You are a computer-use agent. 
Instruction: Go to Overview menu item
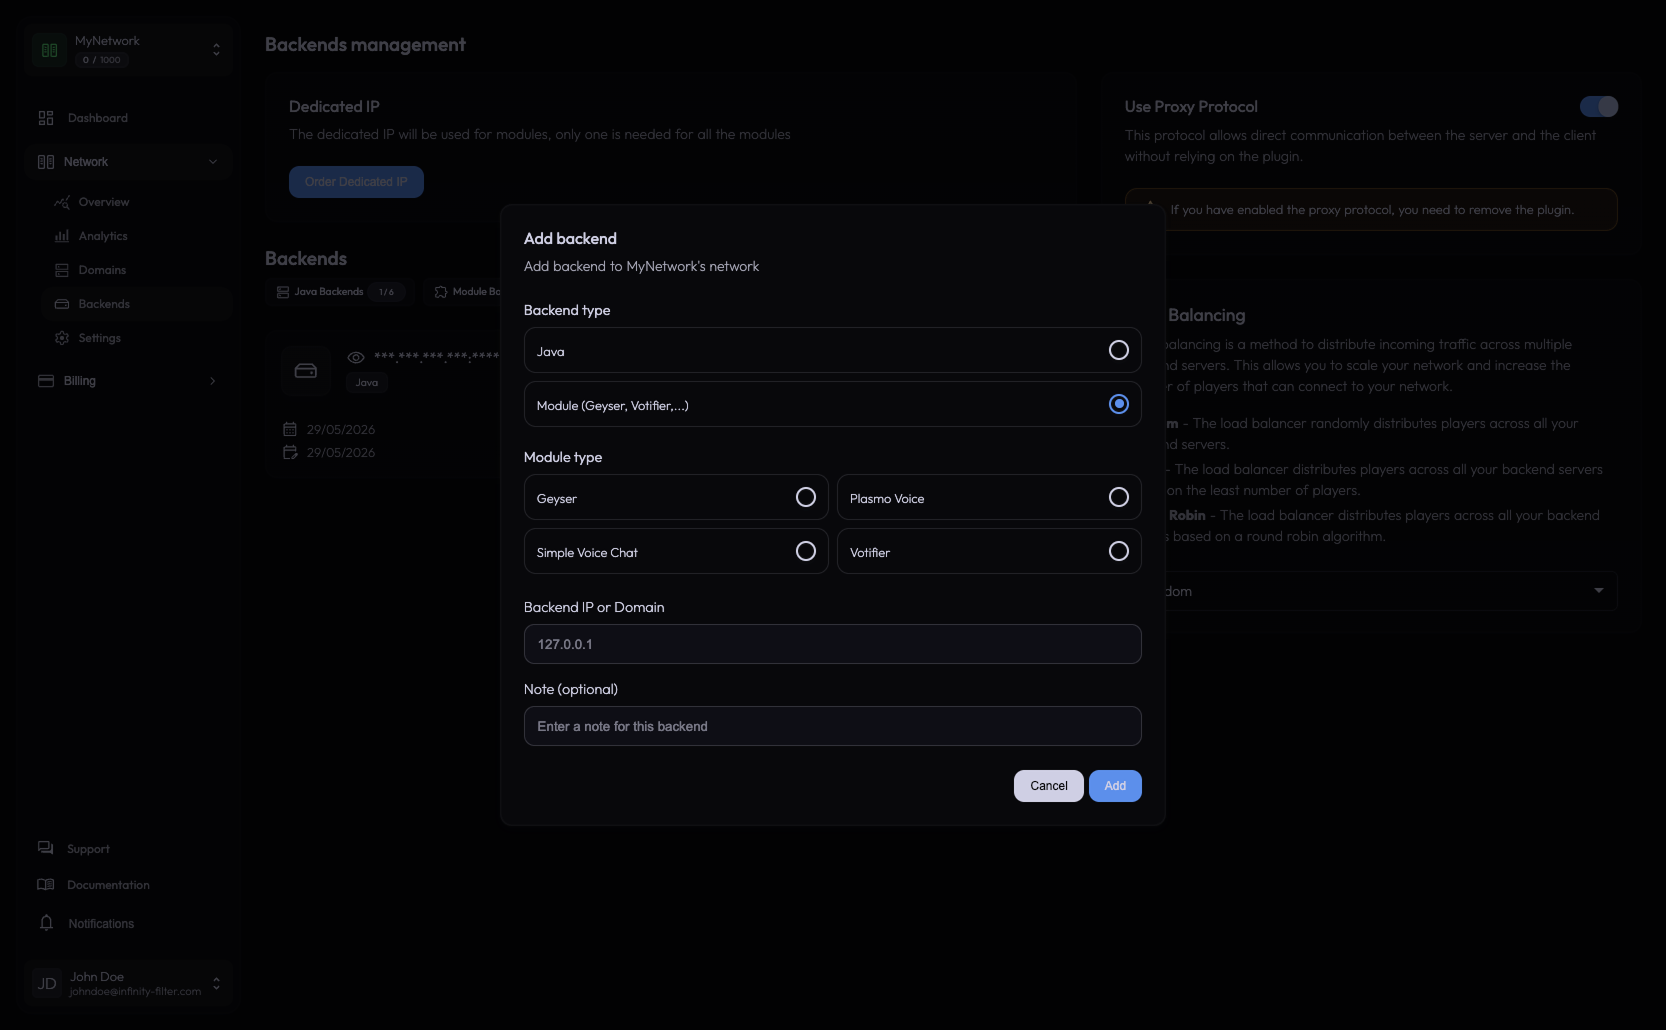(104, 202)
